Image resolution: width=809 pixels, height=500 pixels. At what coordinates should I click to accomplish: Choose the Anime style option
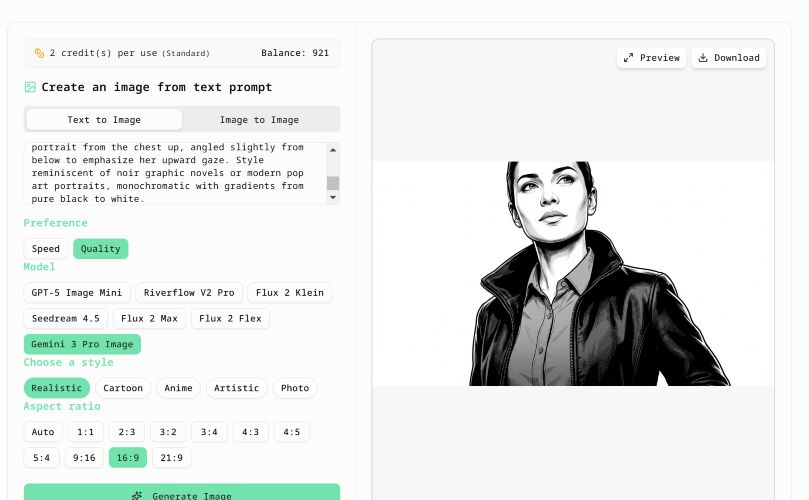[179, 388]
